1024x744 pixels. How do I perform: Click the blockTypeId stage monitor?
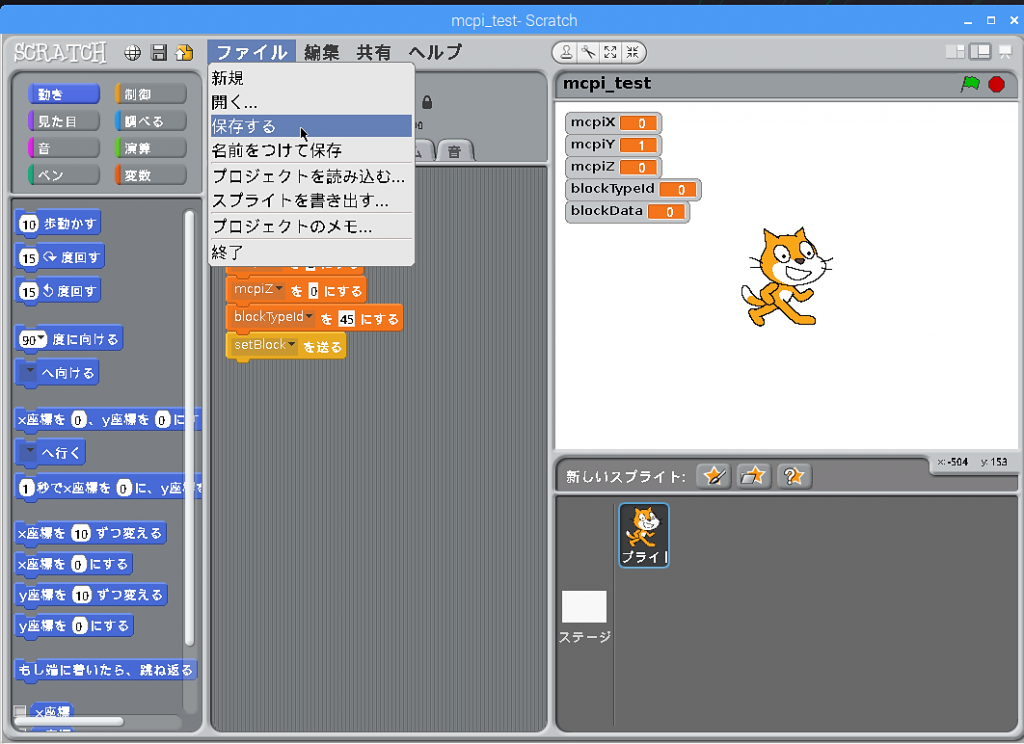(x=633, y=189)
